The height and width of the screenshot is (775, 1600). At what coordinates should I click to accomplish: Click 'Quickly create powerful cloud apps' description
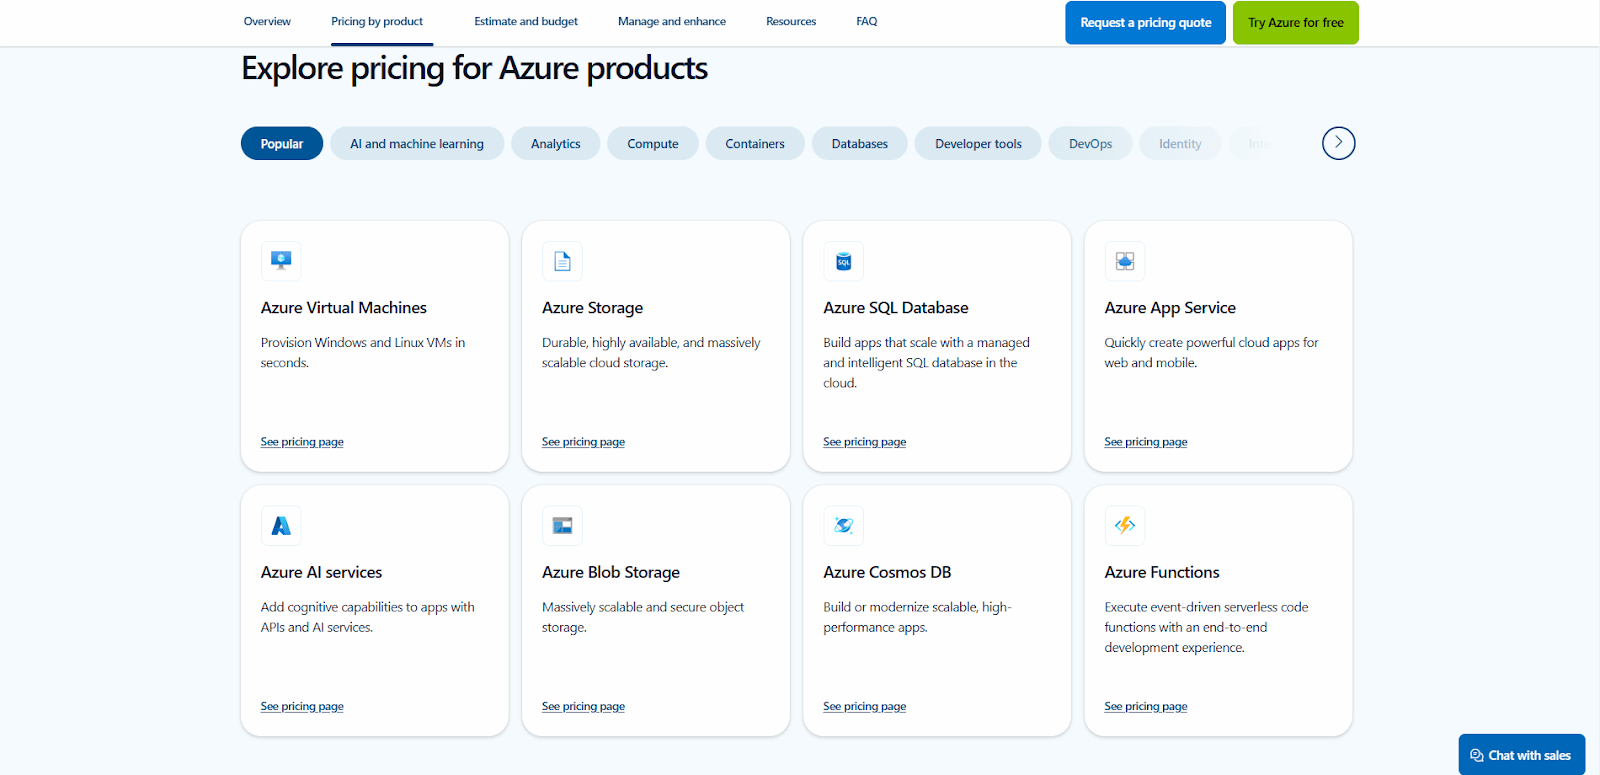pyautogui.click(x=1211, y=352)
